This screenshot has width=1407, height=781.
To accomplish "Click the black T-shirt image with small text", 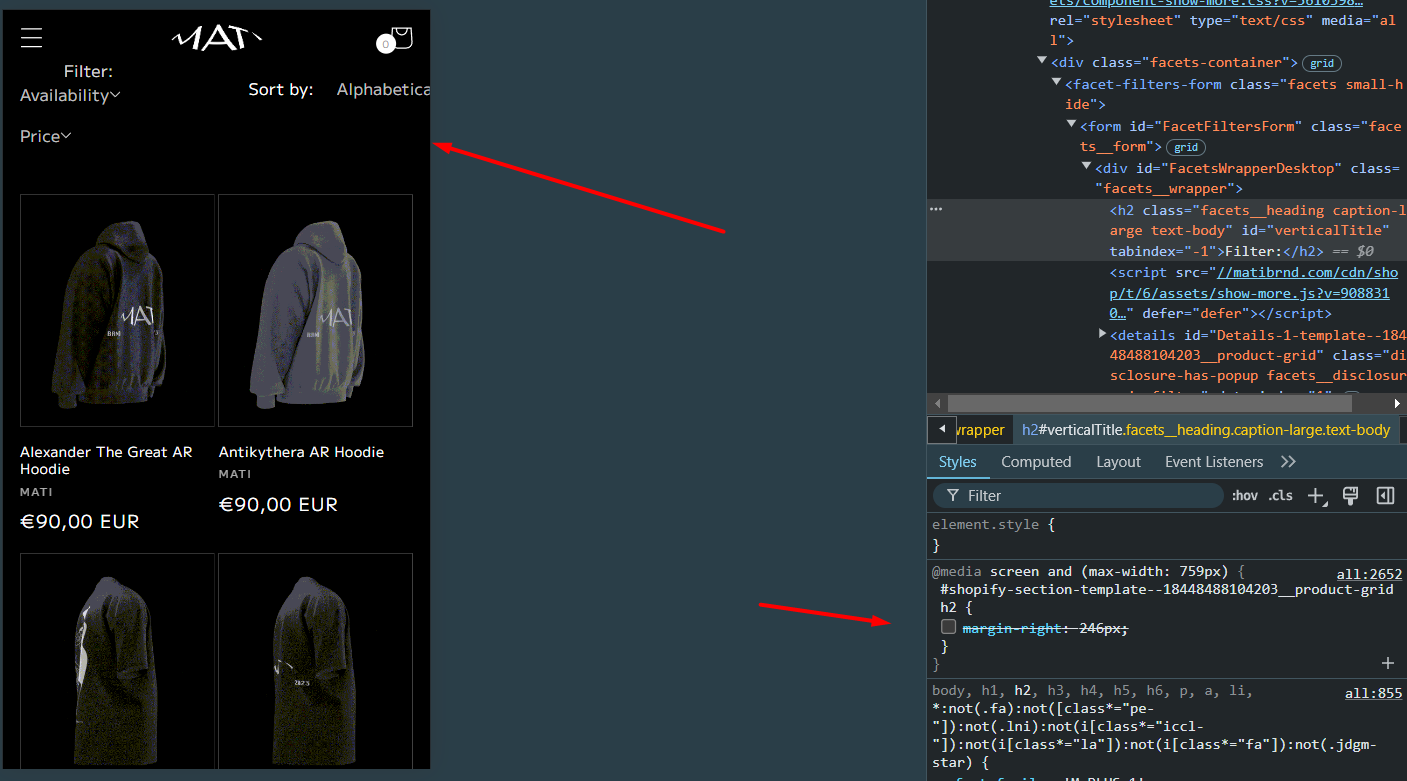I will coord(315,661).
